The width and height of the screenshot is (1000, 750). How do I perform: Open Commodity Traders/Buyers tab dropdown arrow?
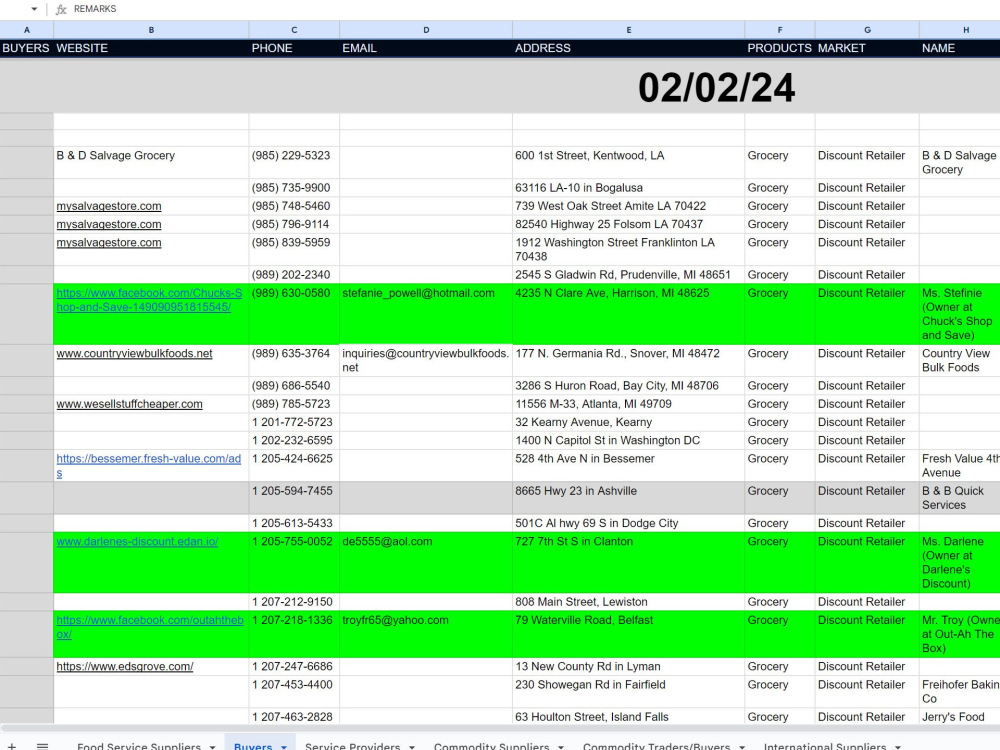tap(742, 747)
